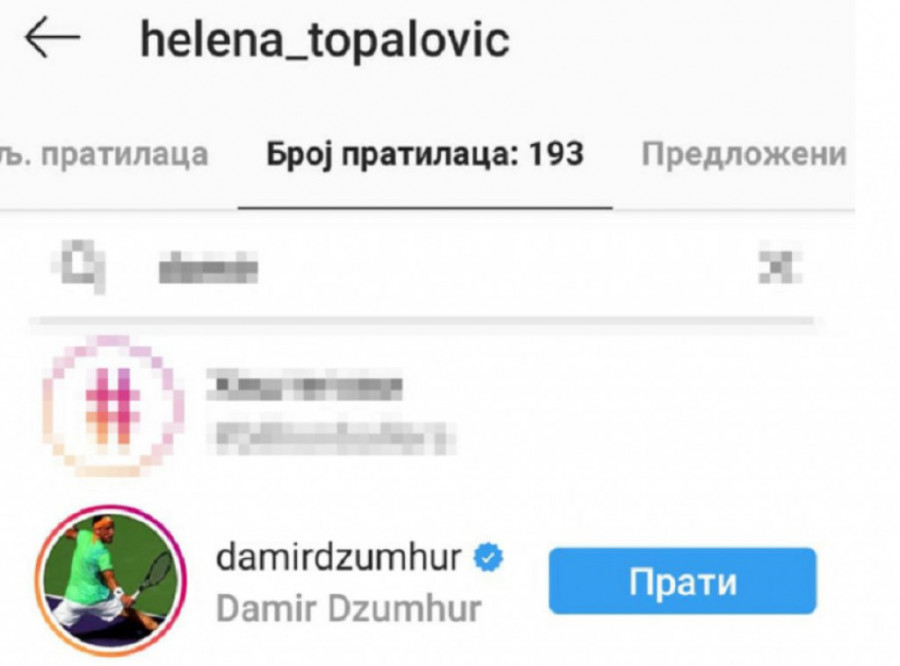Image resolution: width=900 pixels, height=666 pixels.
Task: Switch to the cut-off "пратилаца" tab
Action: (x=104, y=154)
